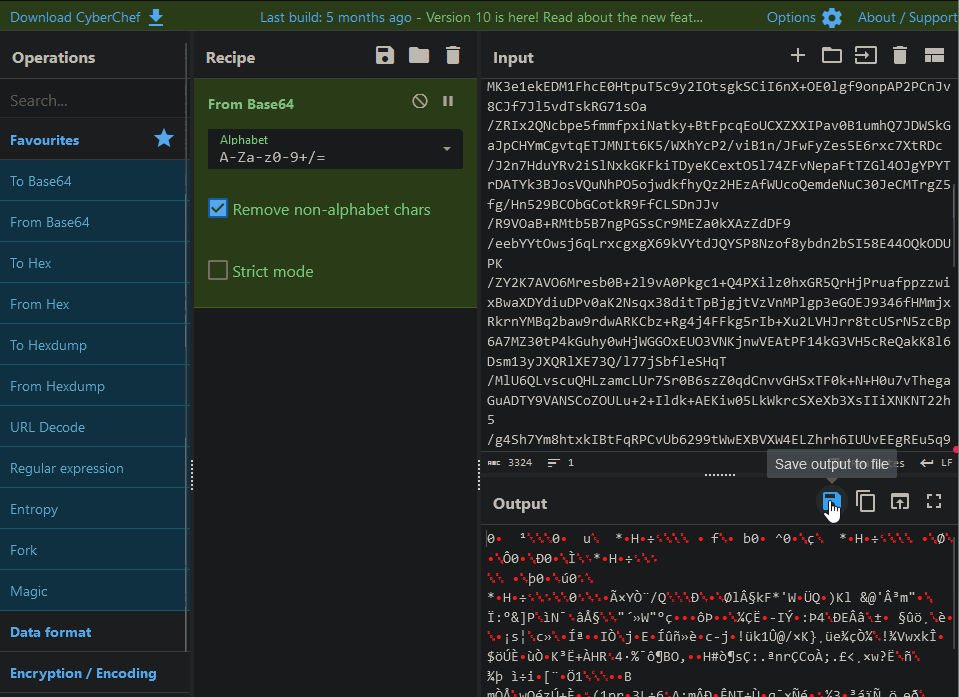Disable the From Base64 operation
This screenshot has width=959, height=697.
pyautogui.click(x=420, y=101)
